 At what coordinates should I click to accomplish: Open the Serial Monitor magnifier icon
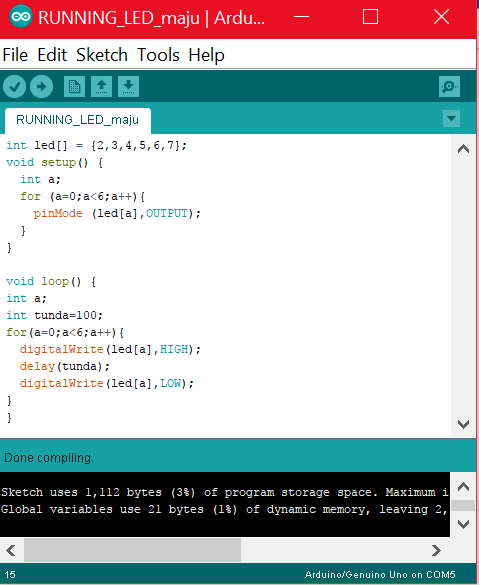[449, 87]
